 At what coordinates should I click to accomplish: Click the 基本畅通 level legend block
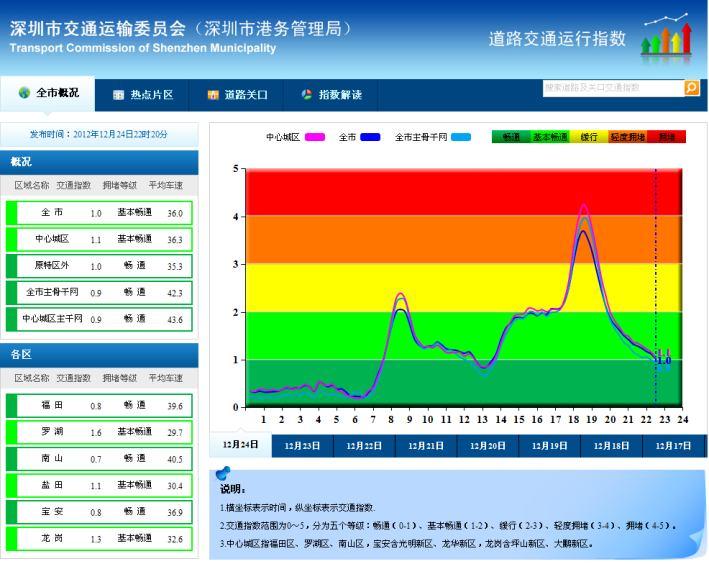pyautogui.click(x=550, y=137)
